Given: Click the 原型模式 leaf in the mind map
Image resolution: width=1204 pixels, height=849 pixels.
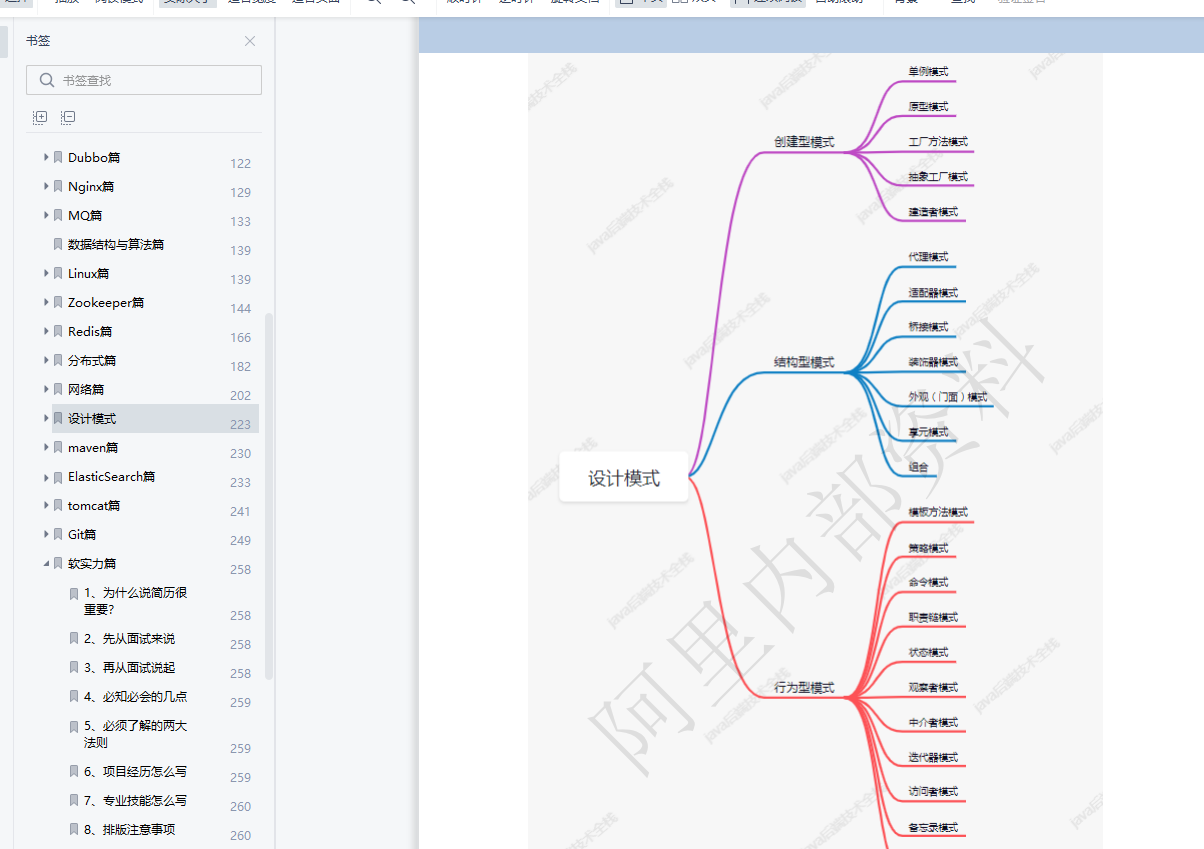Looking at the screenshot, I should [x=928, y=107].
